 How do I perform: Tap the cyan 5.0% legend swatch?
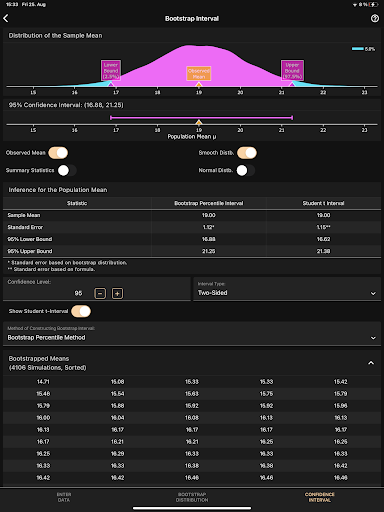(x=358, y=49)
